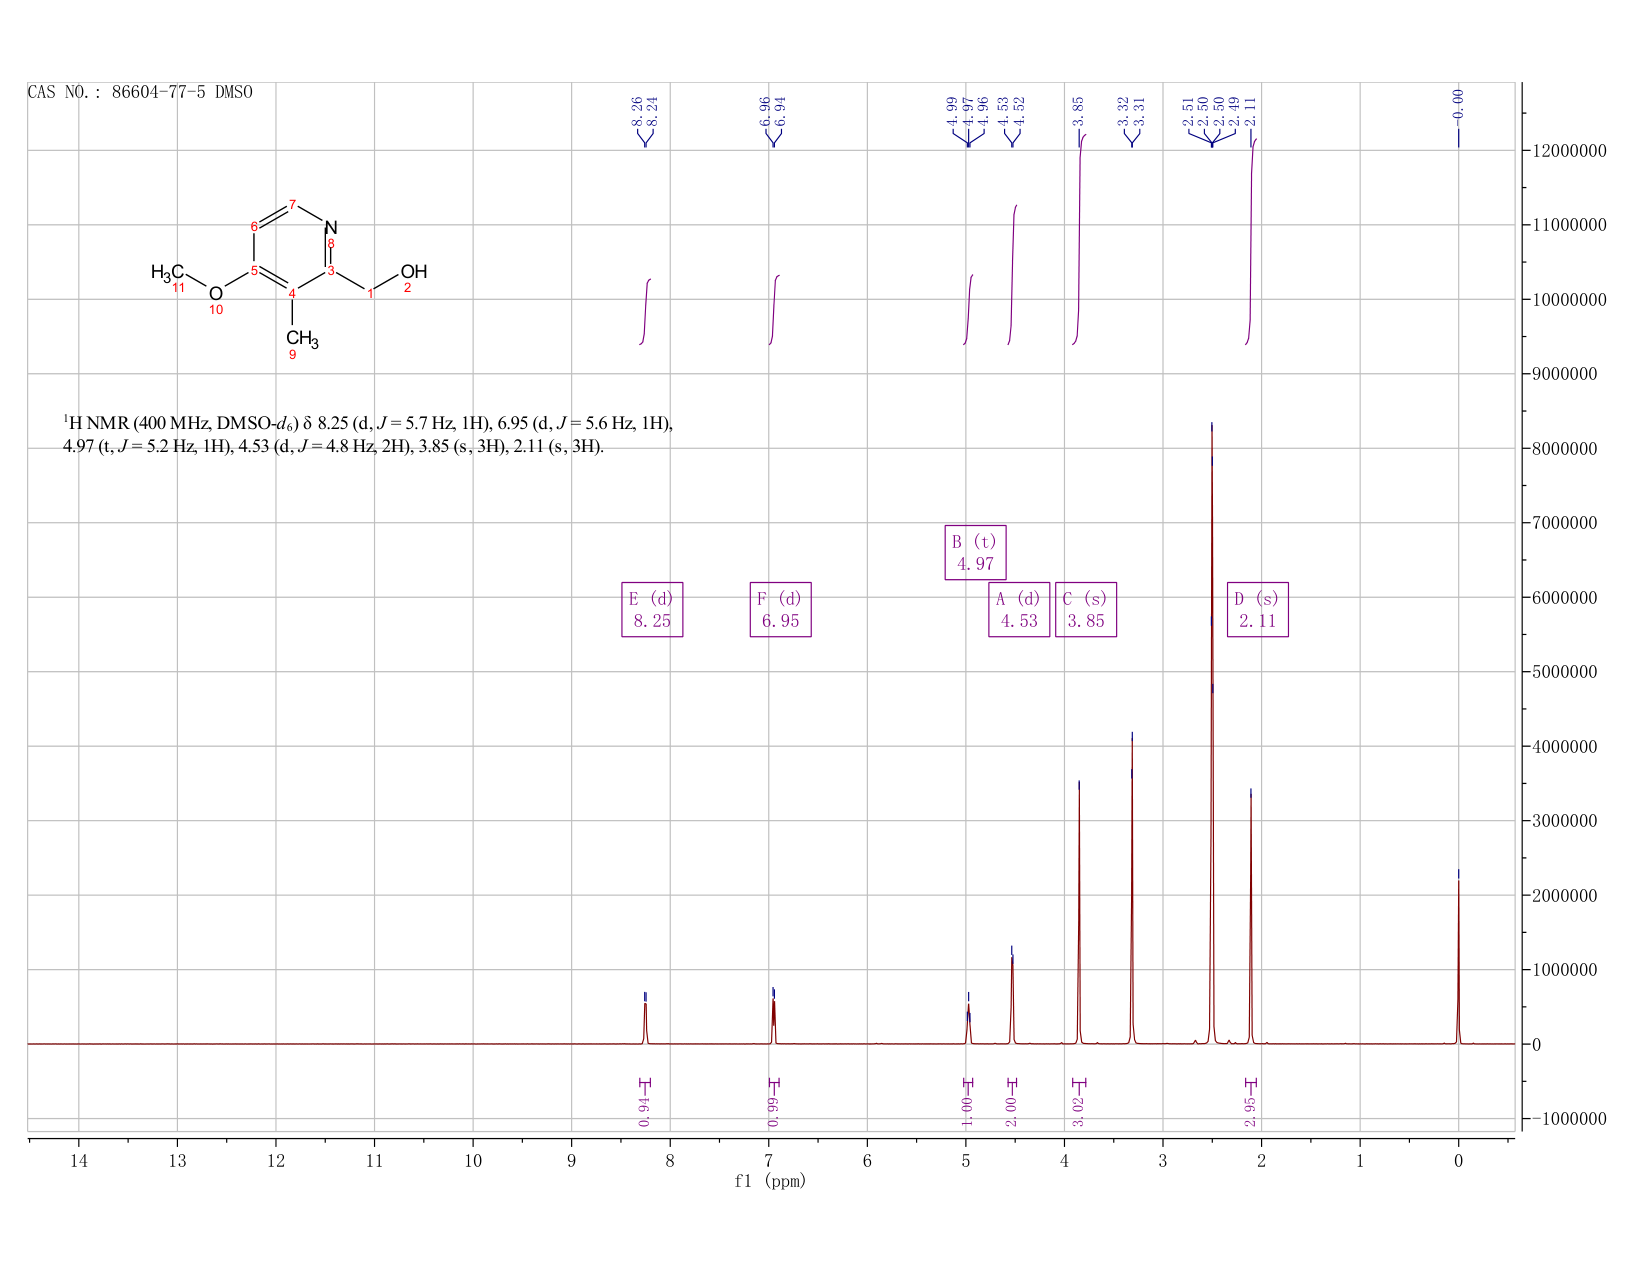Select the A (d) 4.53 multiplet box

coord(1019,610)
